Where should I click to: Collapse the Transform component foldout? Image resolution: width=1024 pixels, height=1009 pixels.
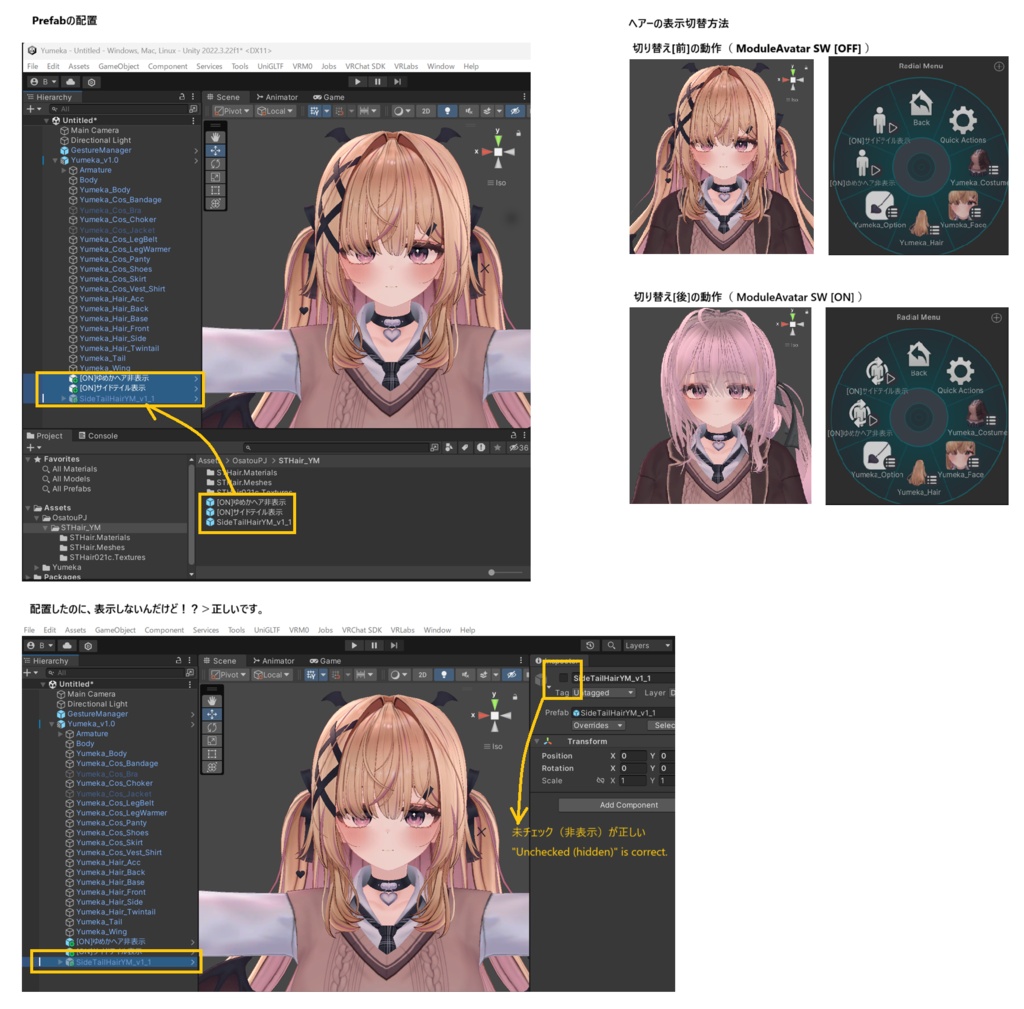tap(537, 741)
